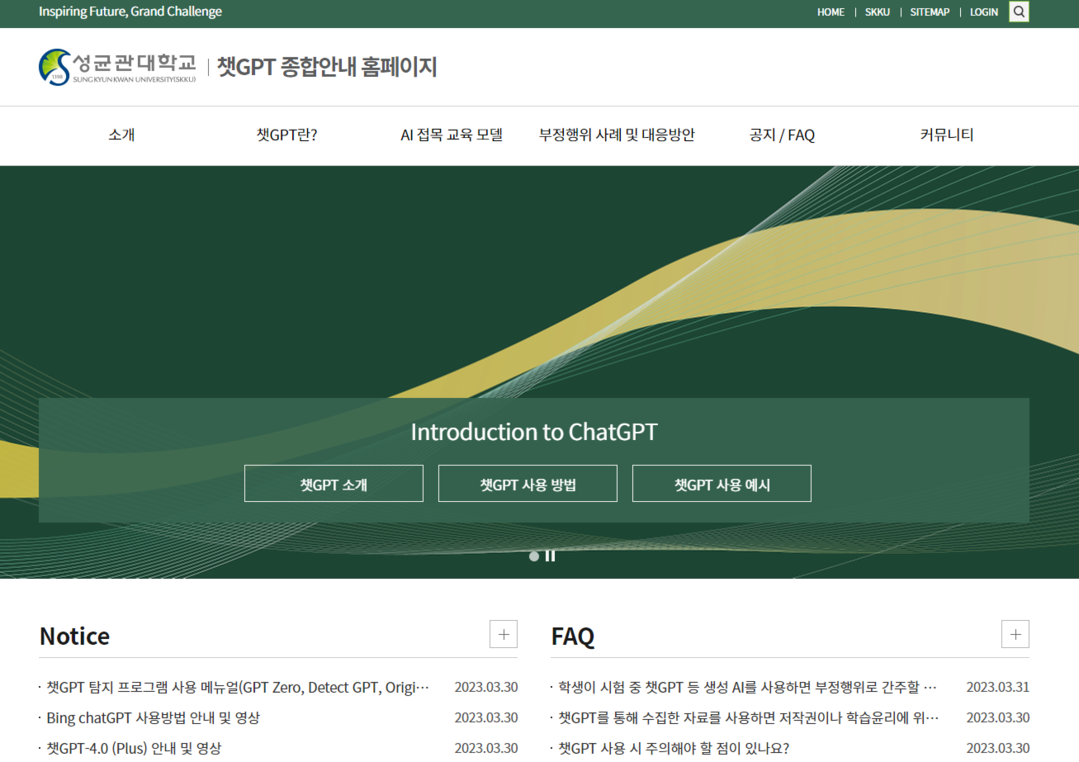Click the 챗GPT 소개 button

333,484
